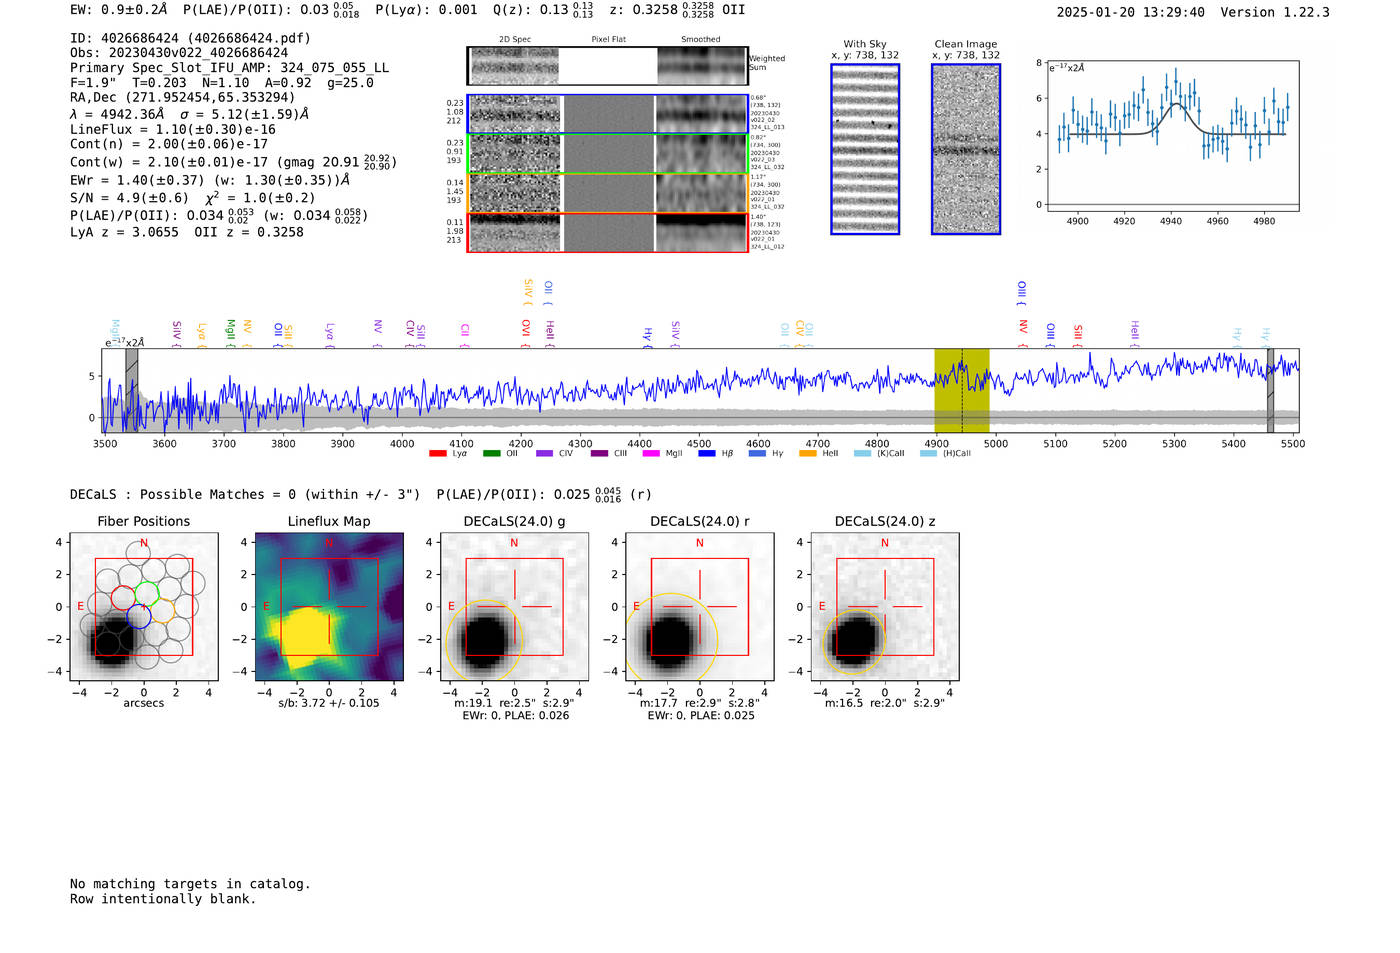Select the DECaLS g band image
Image resolution: width=1400 pixels, height=953 pixels.
click(x=514, y=607)
